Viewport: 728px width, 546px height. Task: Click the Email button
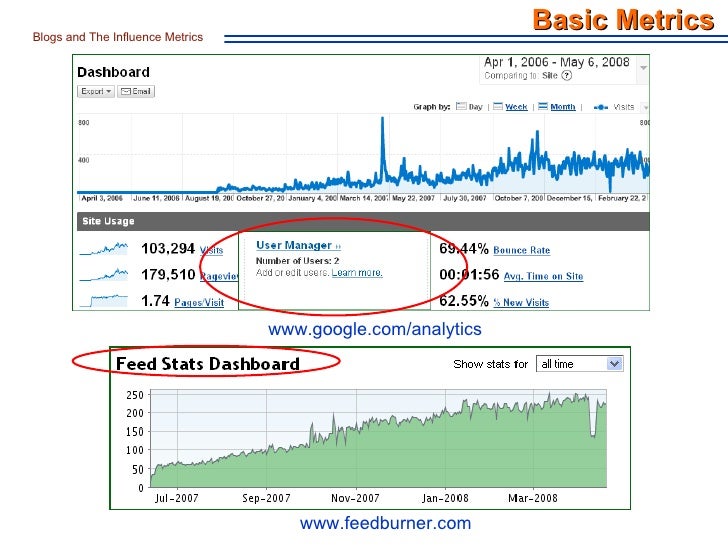pyautogui.click(x=136, y=91)
